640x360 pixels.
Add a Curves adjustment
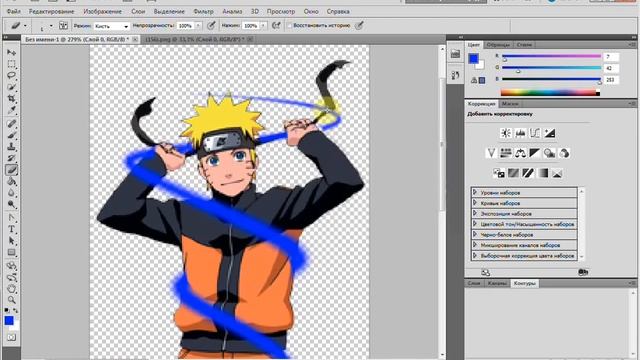pos(535,133)
